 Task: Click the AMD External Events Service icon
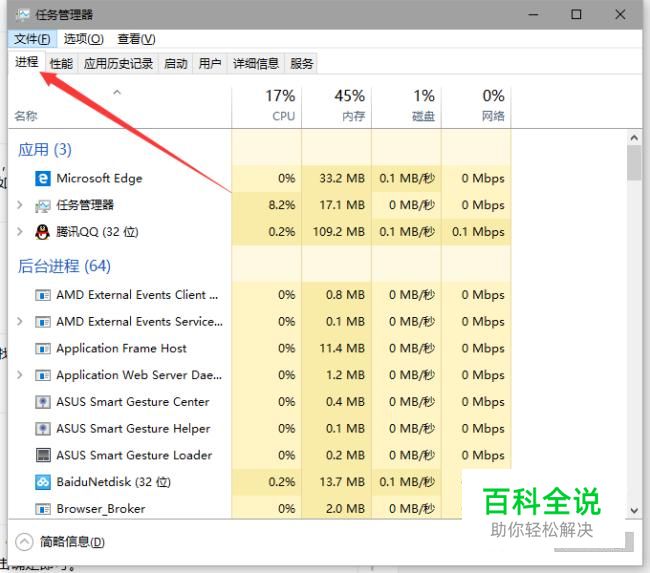[43, 322]
